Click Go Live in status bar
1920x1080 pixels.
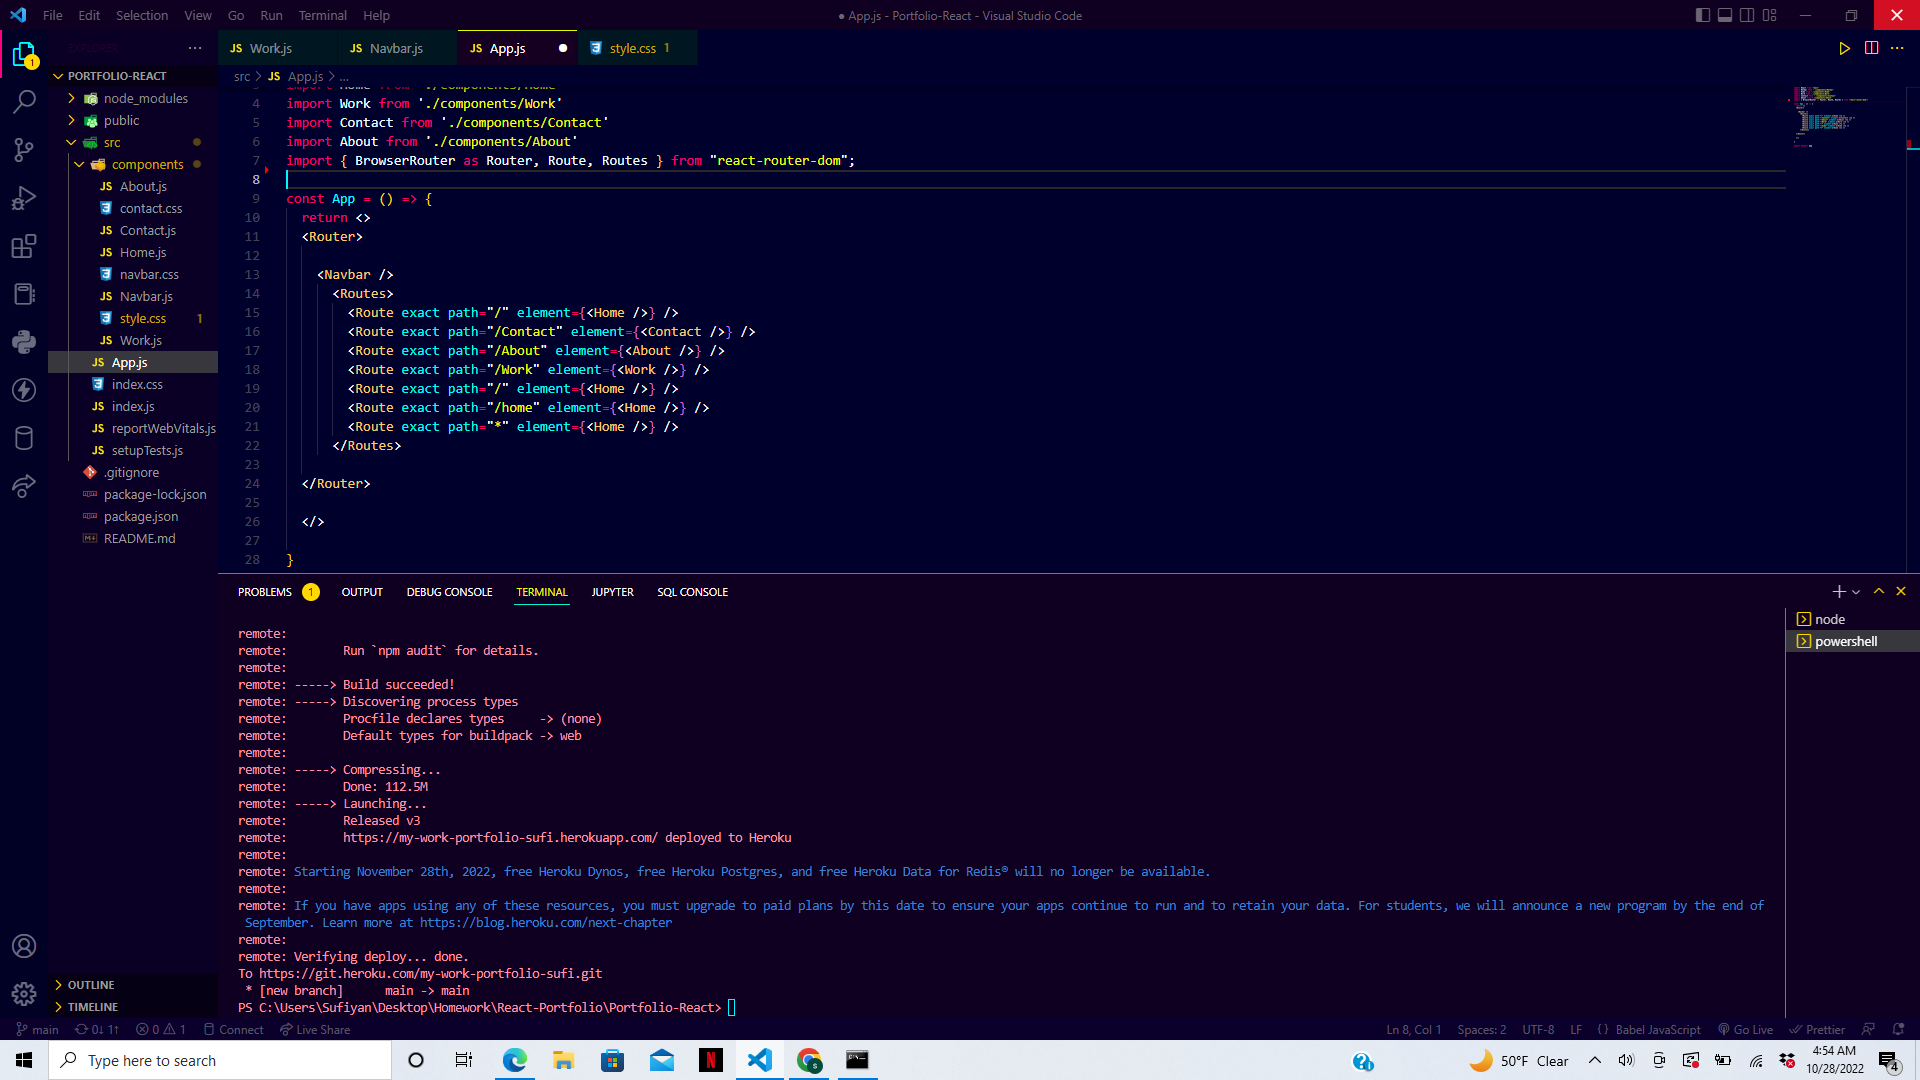coord(1745,1029)
